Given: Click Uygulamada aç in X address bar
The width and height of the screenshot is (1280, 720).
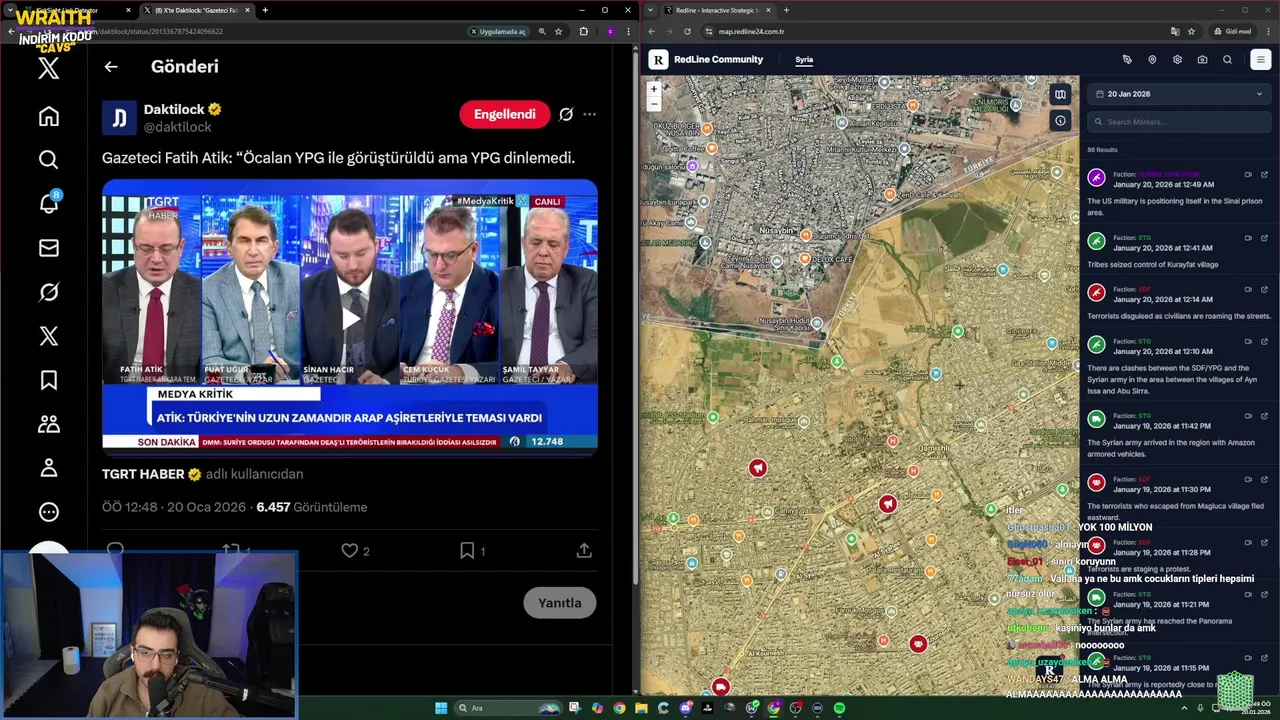Looking at the screenshot, I should [x=497, y=31].
